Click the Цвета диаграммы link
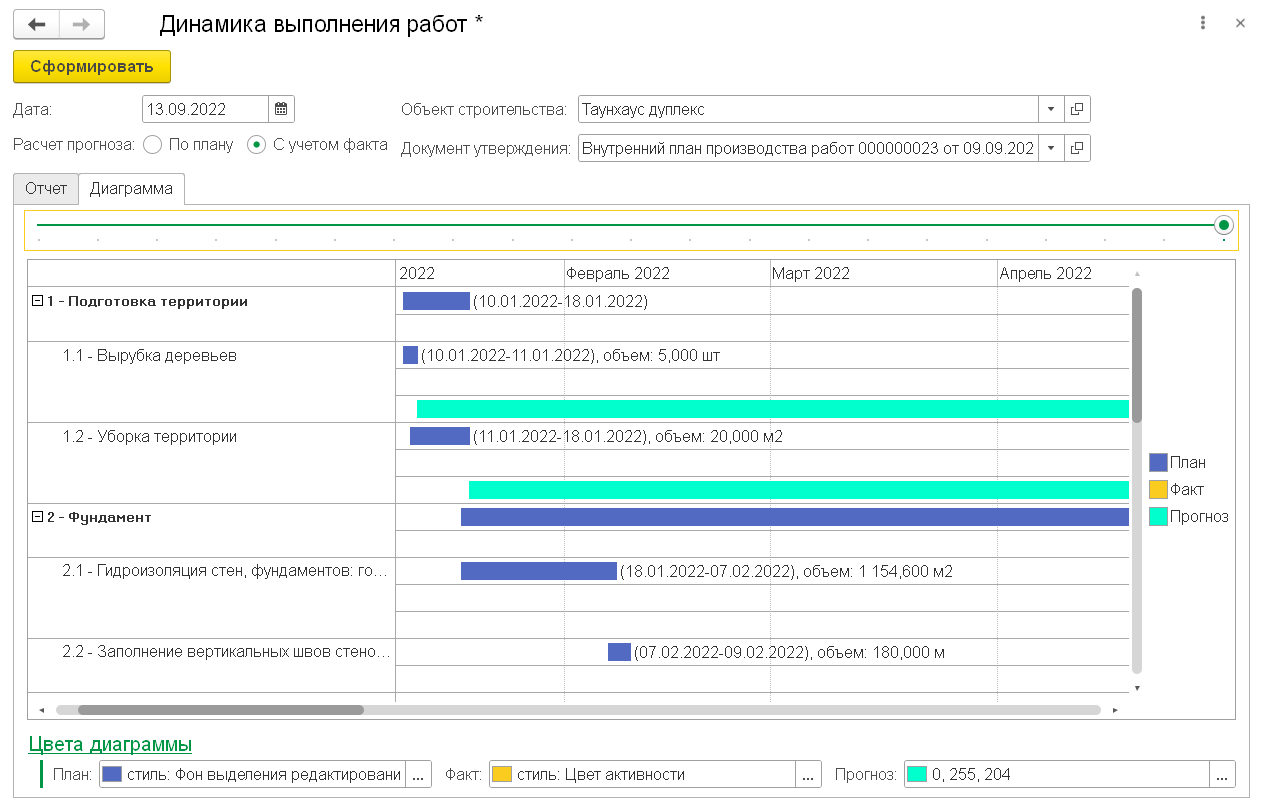Viewport: 1268px width, 809px height. [x=110, y=744]
